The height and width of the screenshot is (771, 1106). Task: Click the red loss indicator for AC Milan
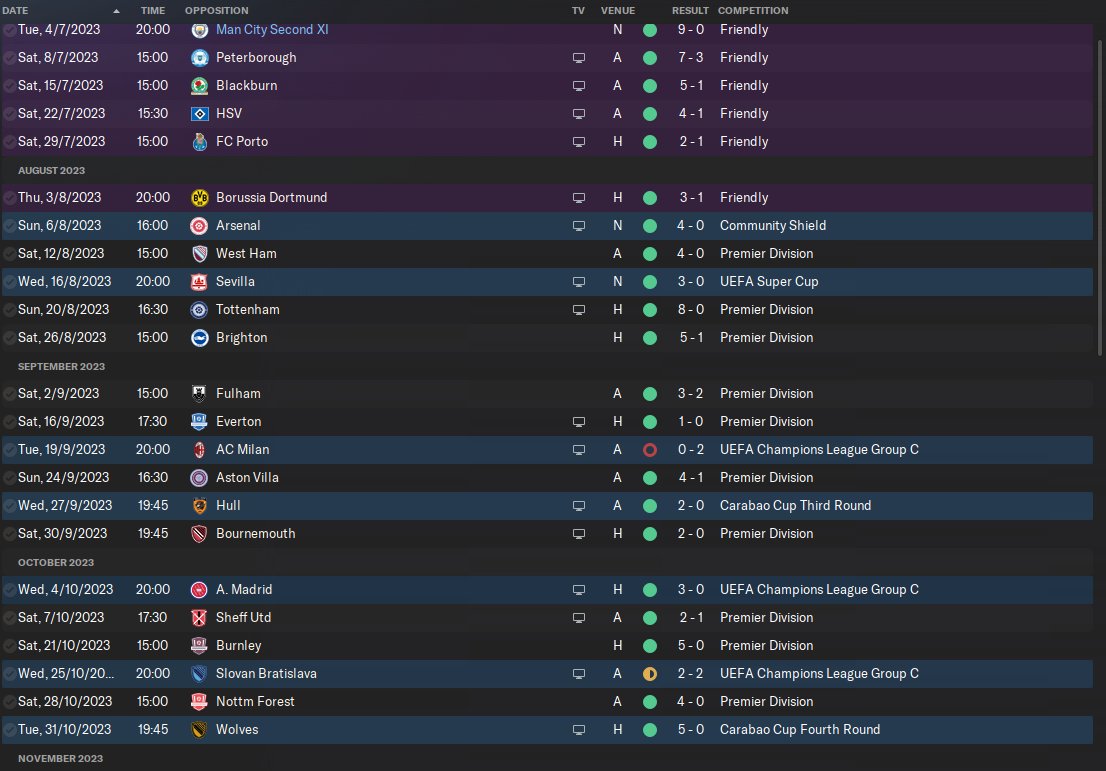[x=650, y=449]
